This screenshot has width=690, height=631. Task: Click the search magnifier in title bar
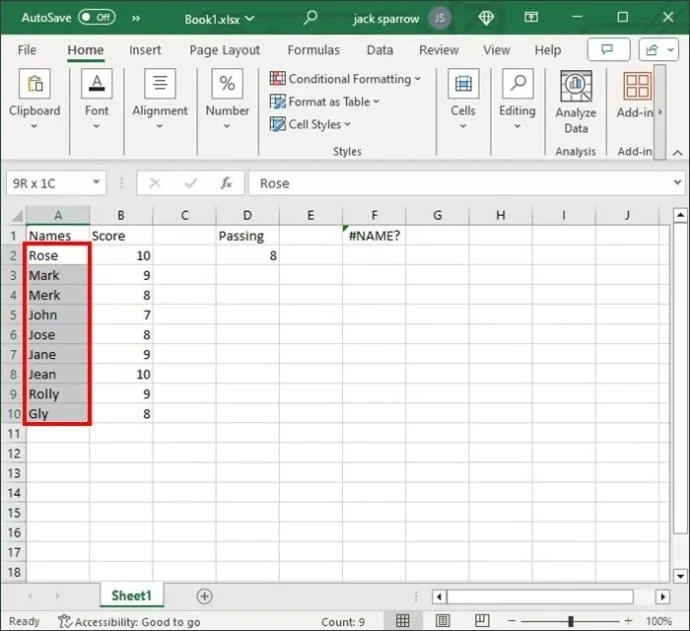coord(311,18)
